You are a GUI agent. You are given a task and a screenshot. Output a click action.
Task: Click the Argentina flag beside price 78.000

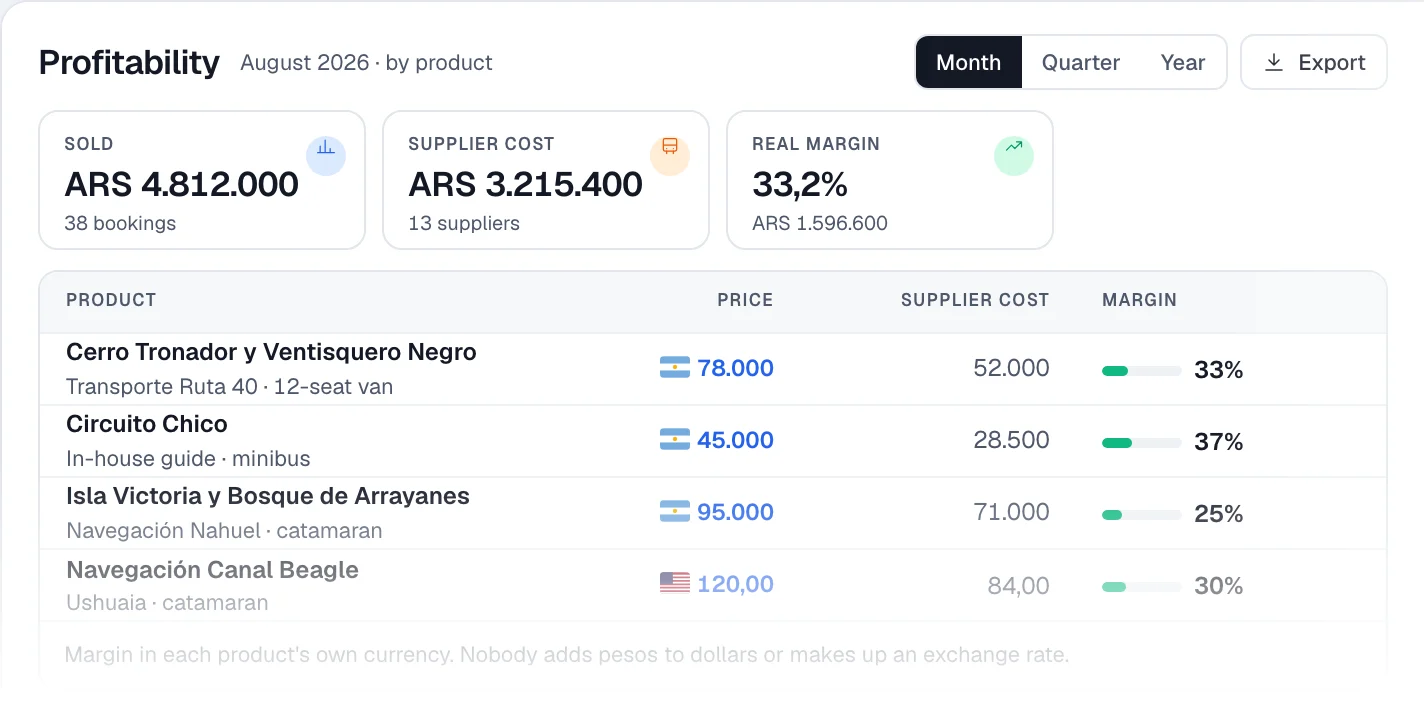(x=675, y=368)
